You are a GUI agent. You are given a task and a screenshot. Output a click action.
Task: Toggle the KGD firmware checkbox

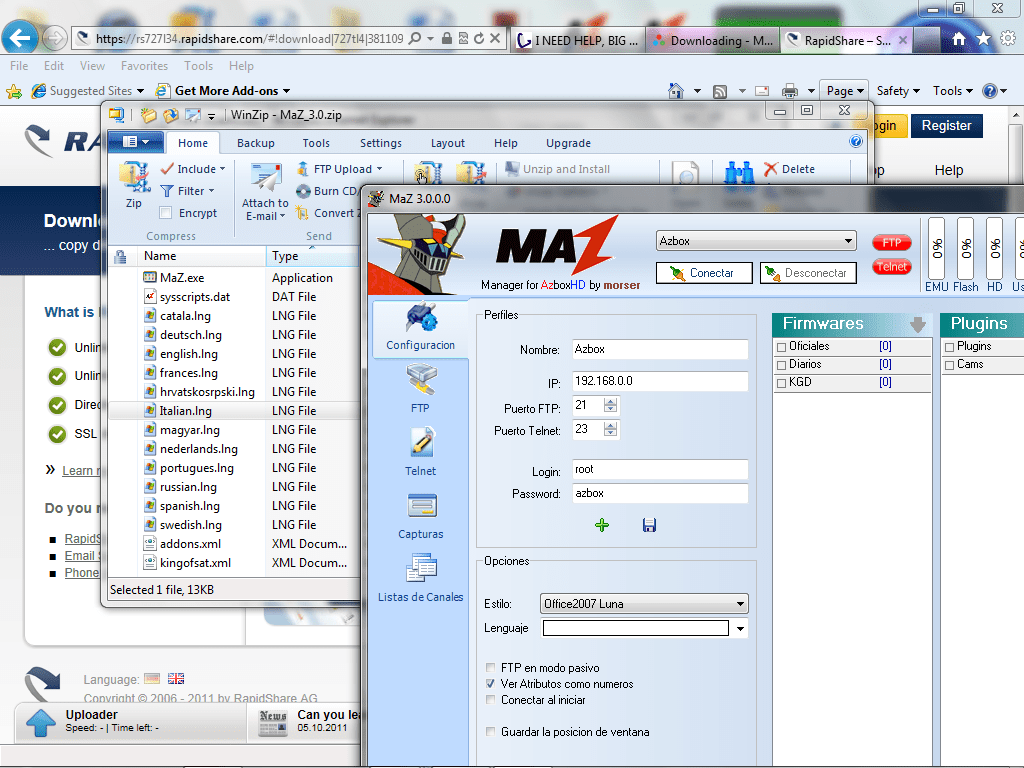pyautogui.click(x=781, y=383)
